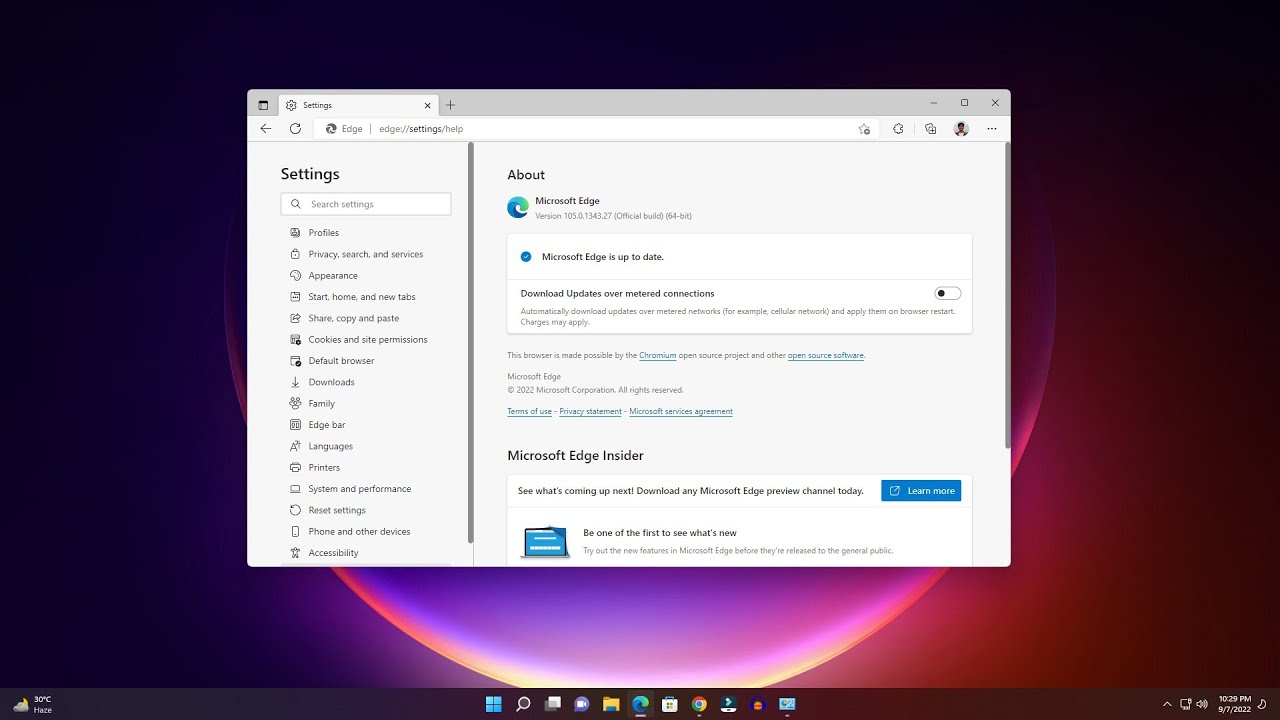Image resolution: width=1280 pixels, height=720 pixels.
Task: Open the weather widget showing 30°C Haze
Action: [x=33, y=704]
